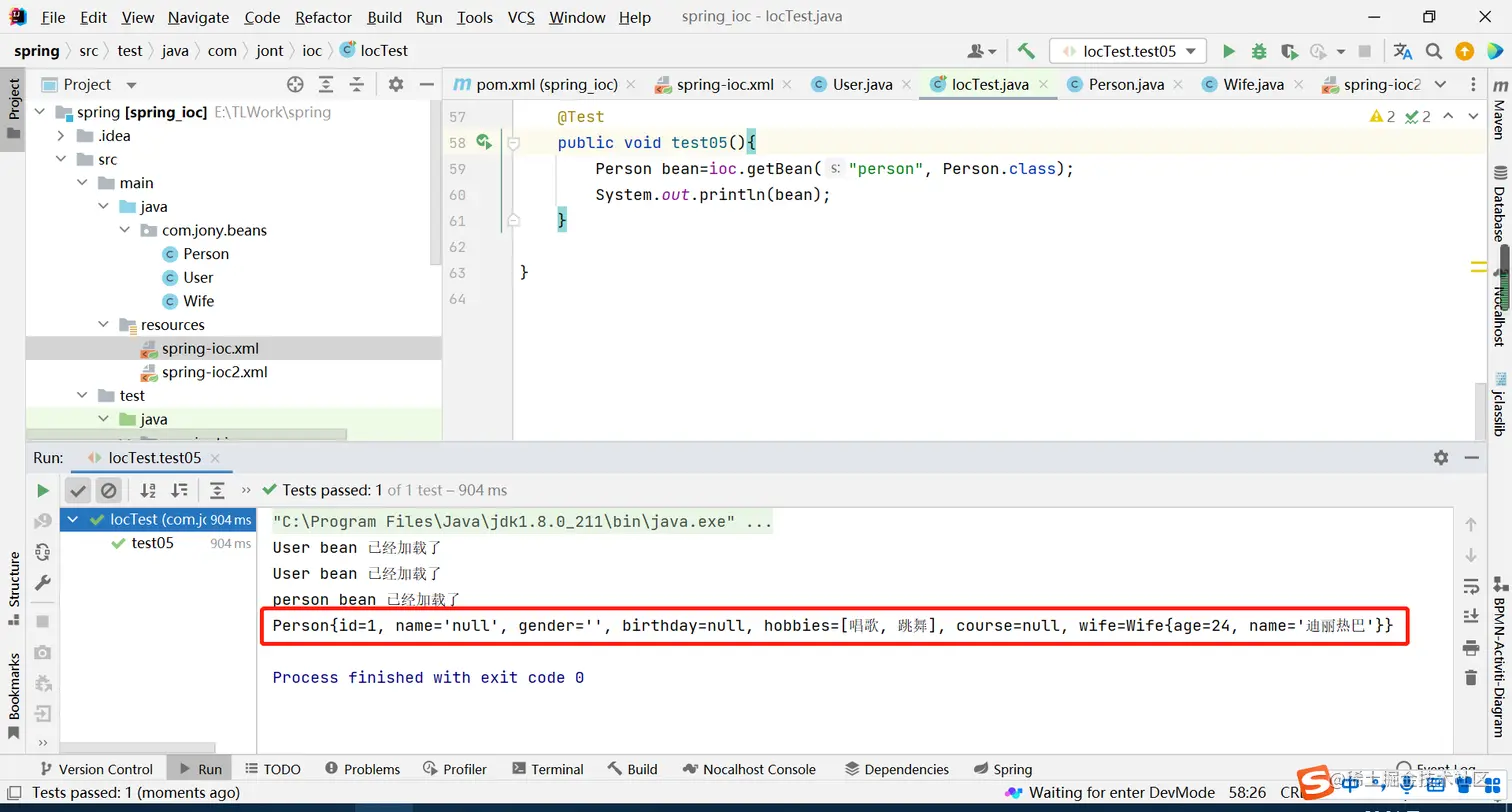Run IocTest.test05 with the green toolbar arrow
The image size is (1512, 812).
1229,51
